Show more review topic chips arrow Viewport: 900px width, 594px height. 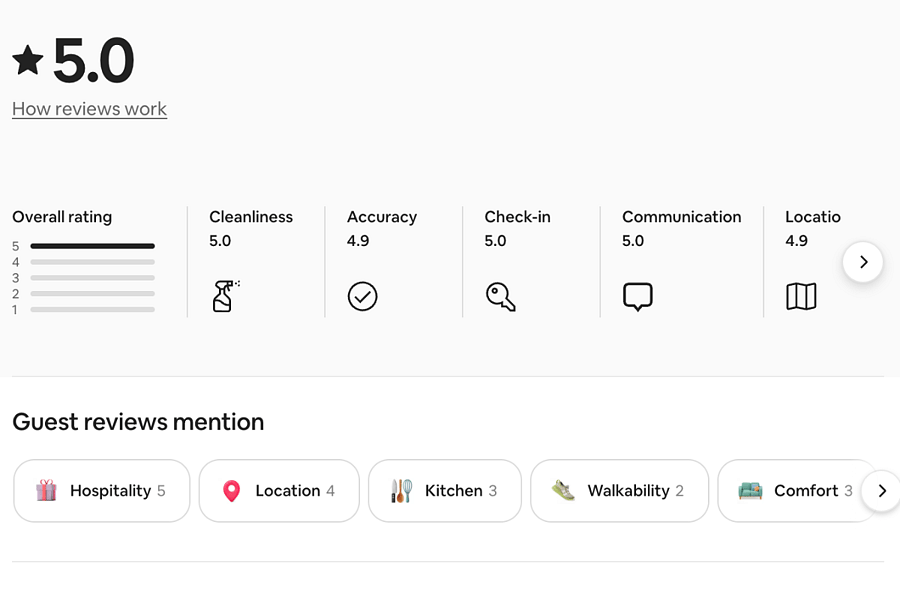click(882, 491)
